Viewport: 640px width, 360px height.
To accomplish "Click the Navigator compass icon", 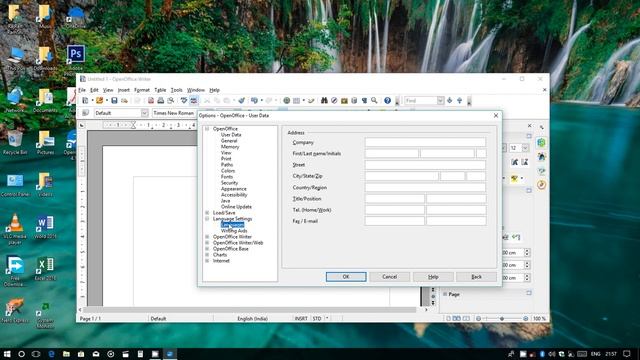I will click(334, 100).
